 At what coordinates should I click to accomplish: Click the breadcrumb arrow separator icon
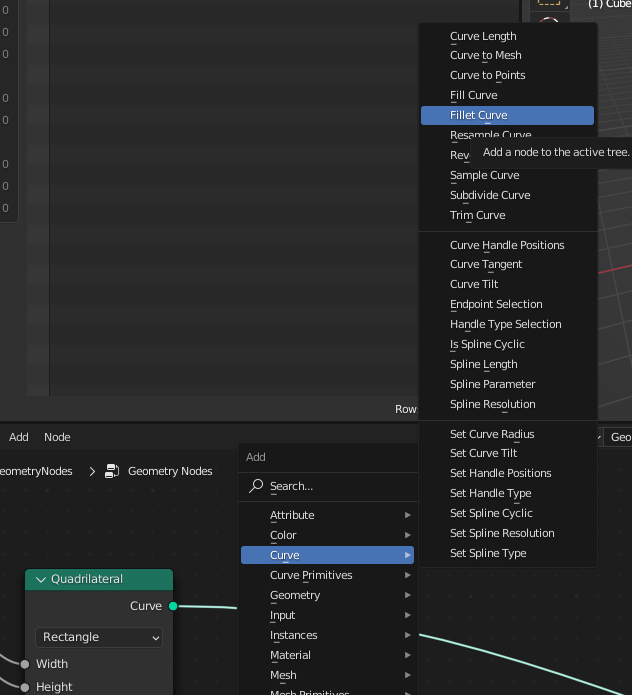click(x=92, y=472)
